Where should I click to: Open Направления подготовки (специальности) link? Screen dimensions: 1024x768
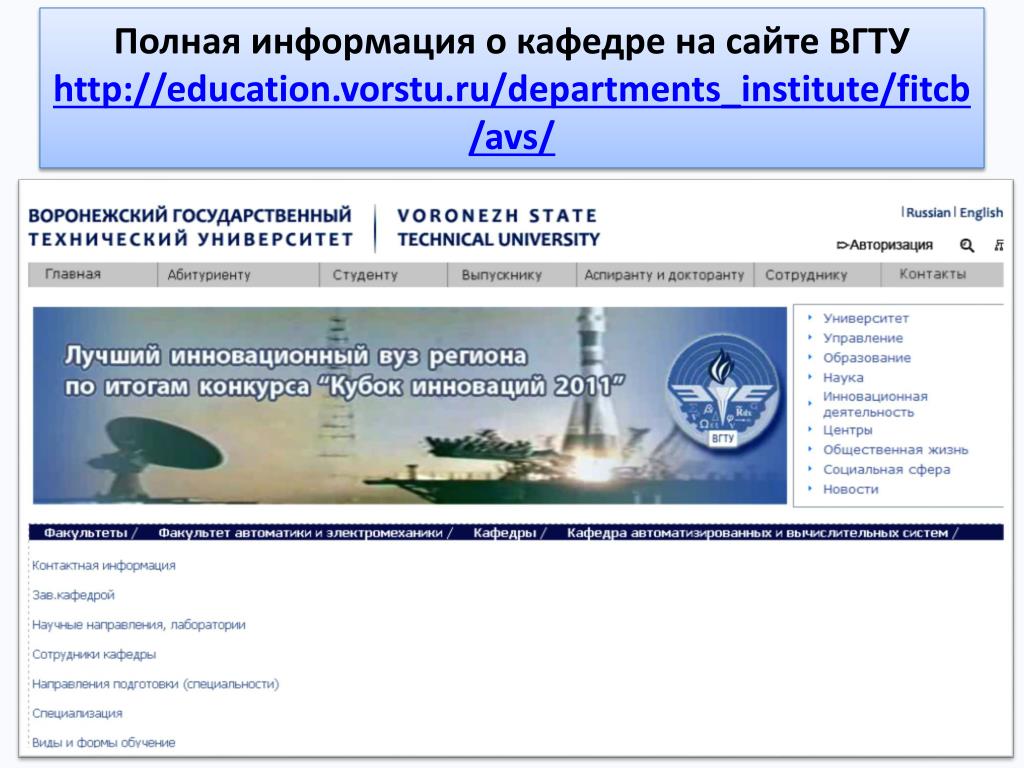(155, 684)
